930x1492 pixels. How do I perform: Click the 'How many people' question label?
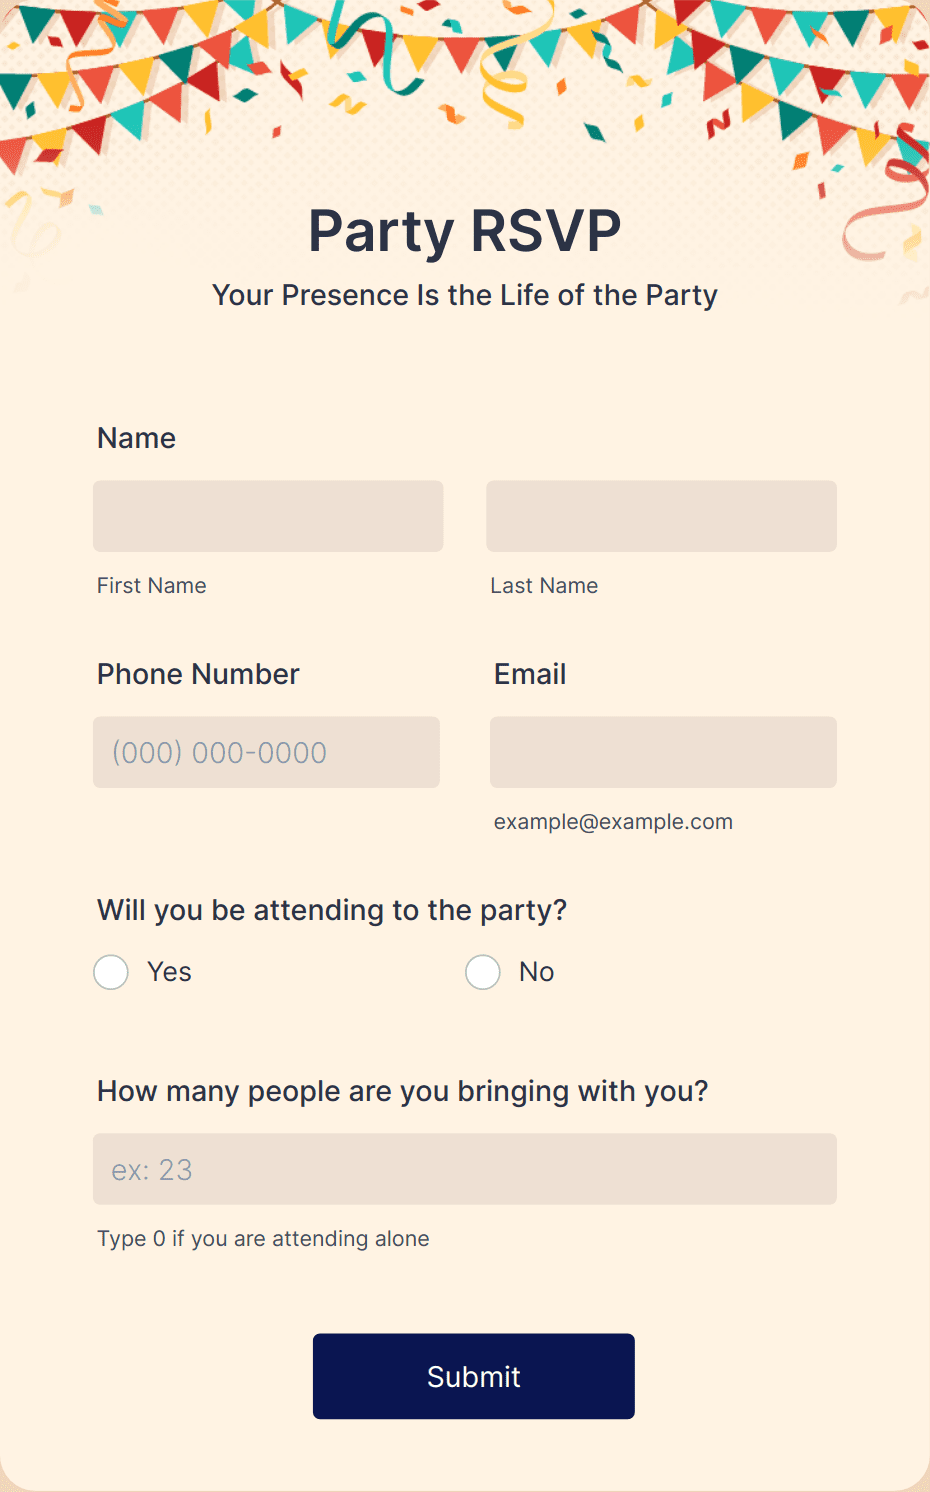pos(403,1091)
